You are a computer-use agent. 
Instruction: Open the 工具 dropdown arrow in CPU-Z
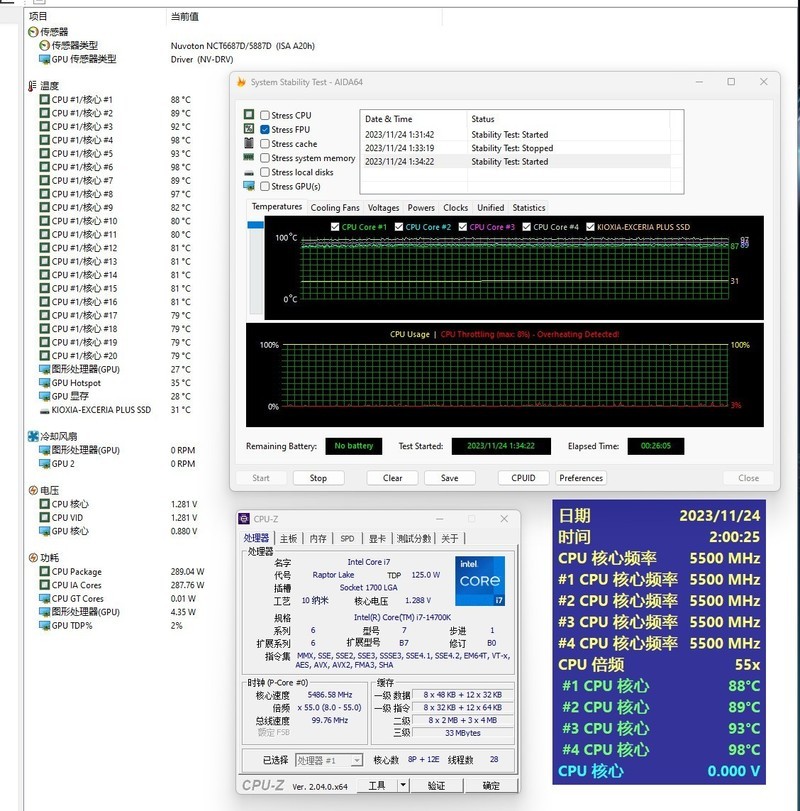point(403,785)
